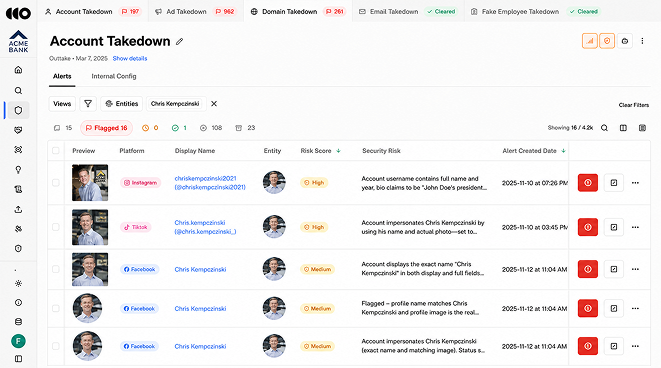Open the three-dot menu in page header
Screen dimensions: 661x368
click(x=642, y=41)
